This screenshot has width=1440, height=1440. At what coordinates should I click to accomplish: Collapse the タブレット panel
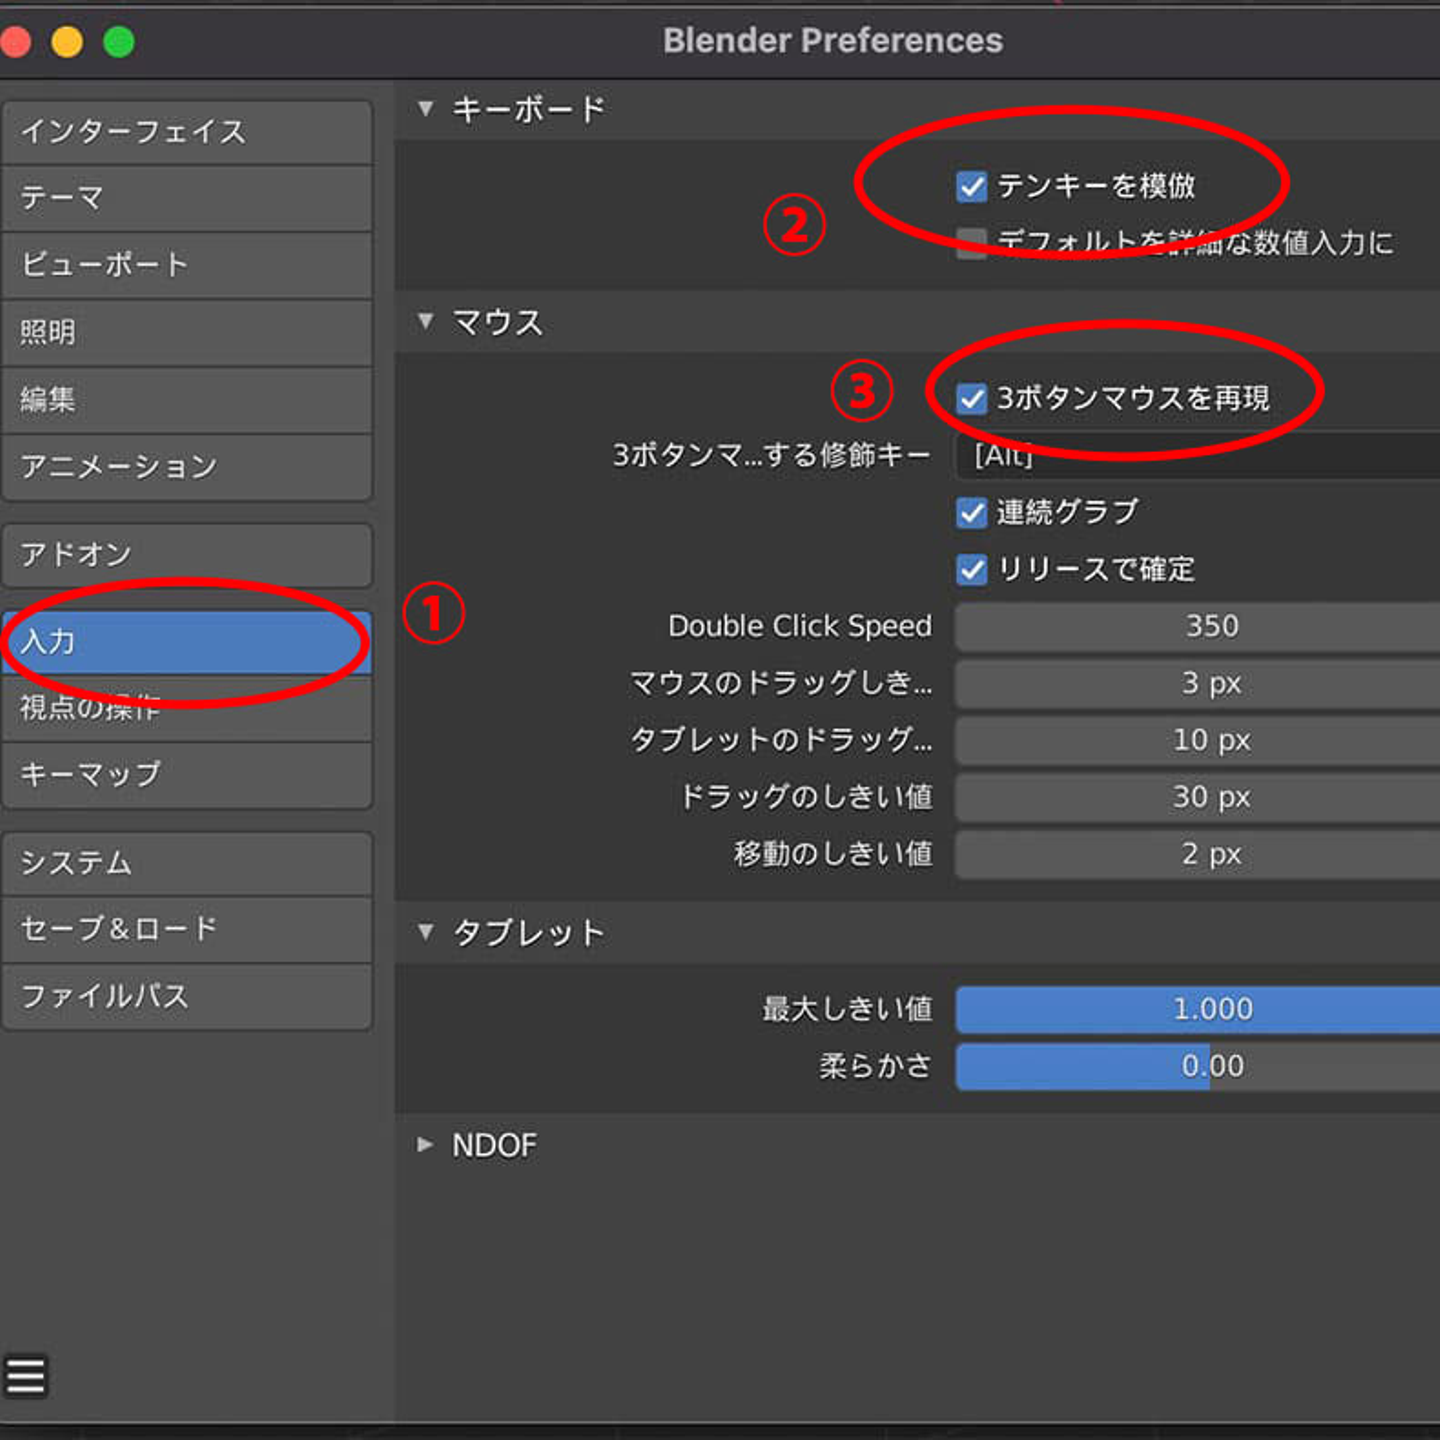coord(426,932)
